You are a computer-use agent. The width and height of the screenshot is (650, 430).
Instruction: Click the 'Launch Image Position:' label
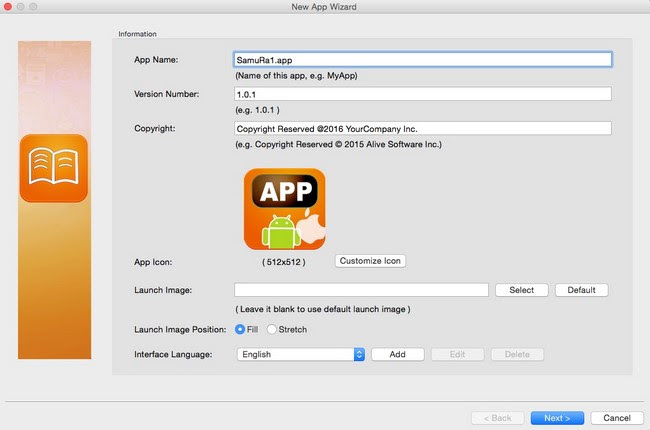click(x=180, y=329)
